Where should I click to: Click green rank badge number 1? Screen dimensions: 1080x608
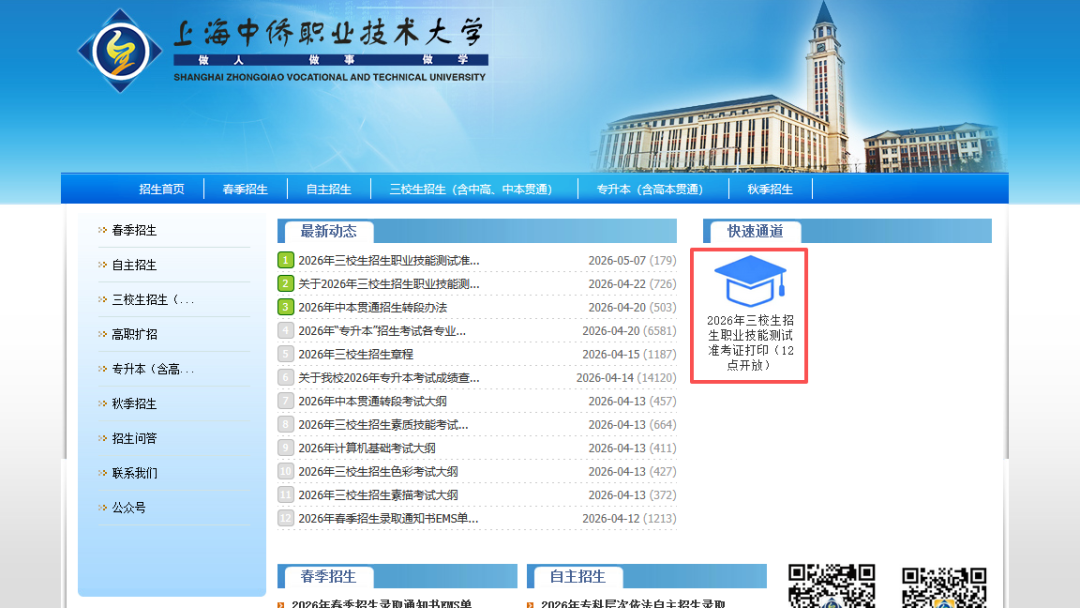[285, 260]
